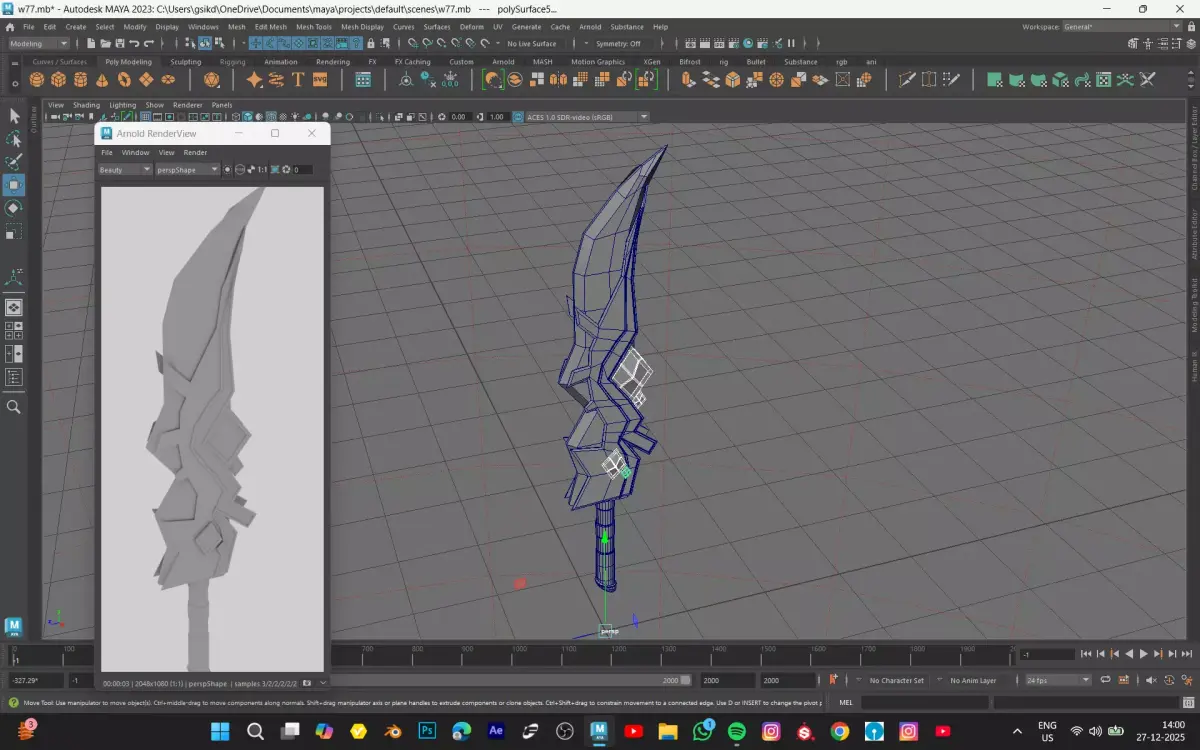1200x750 pixels.
Task: Click the platonic solid shelf icon
Action: coord(211,80)
